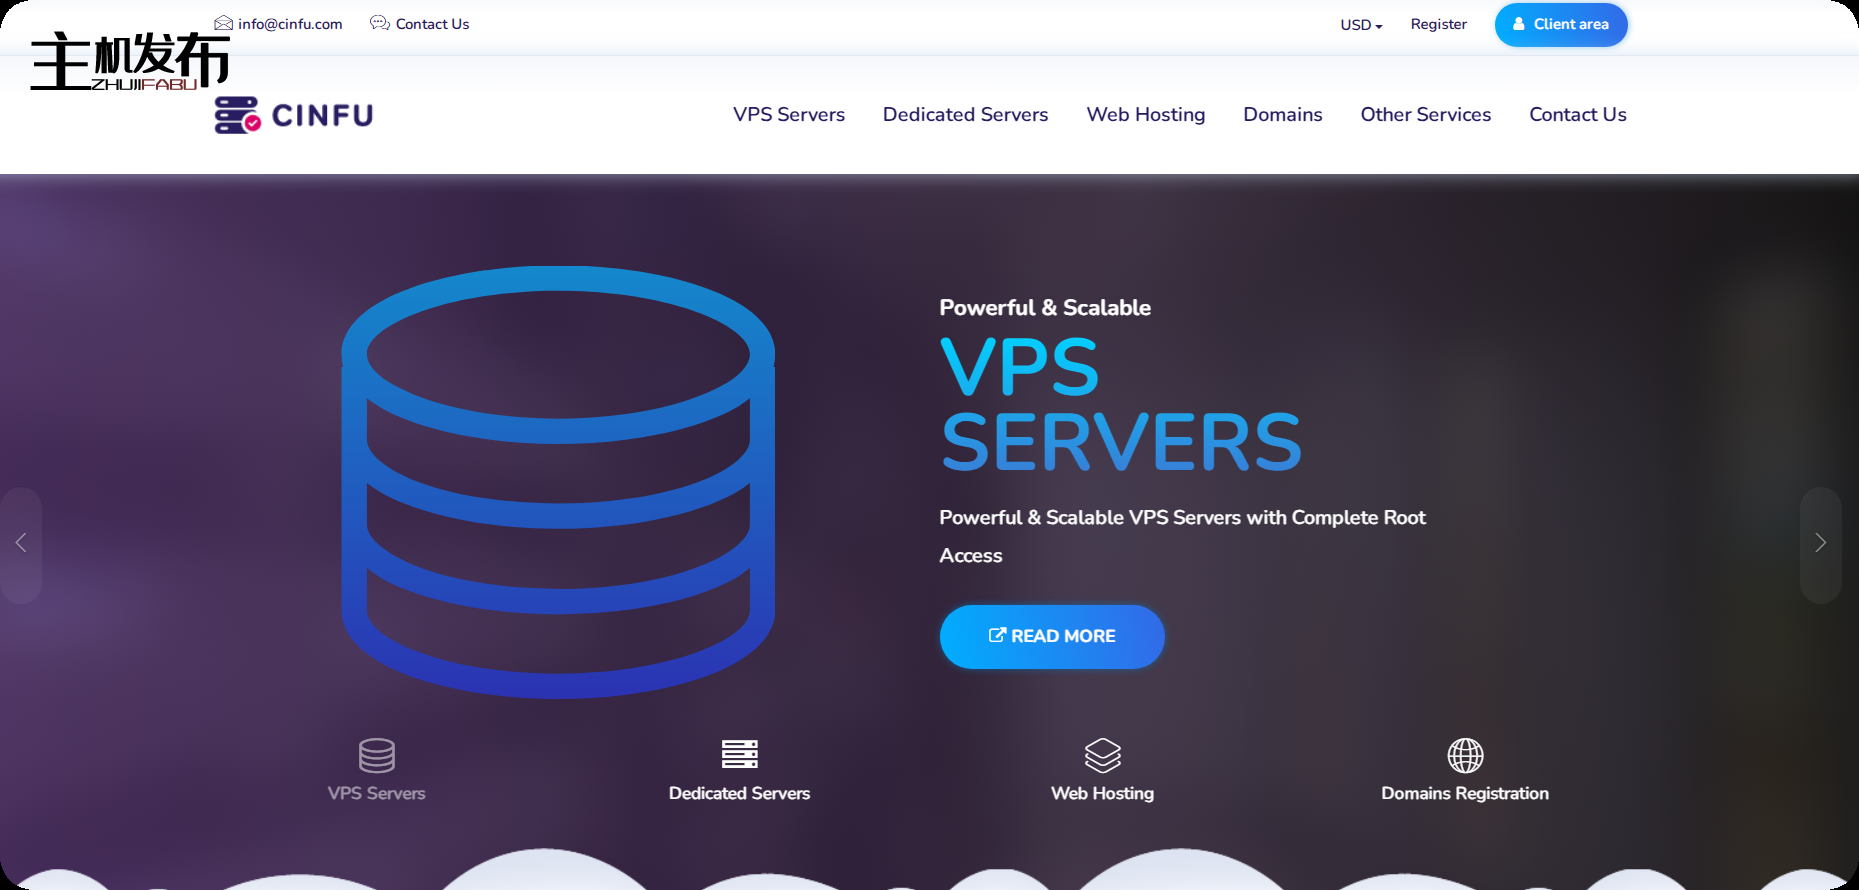1859x890 pixels.
Task: Open the Client area button
Action: 1560,25
